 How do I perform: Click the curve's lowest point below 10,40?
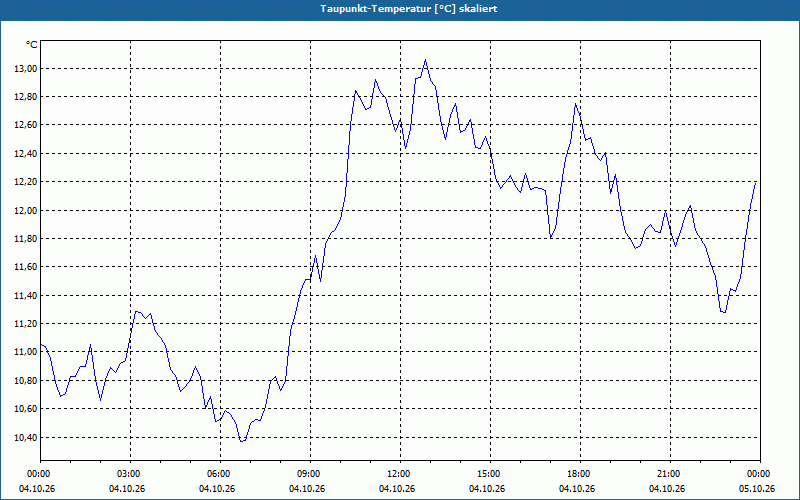click(242, 441)
